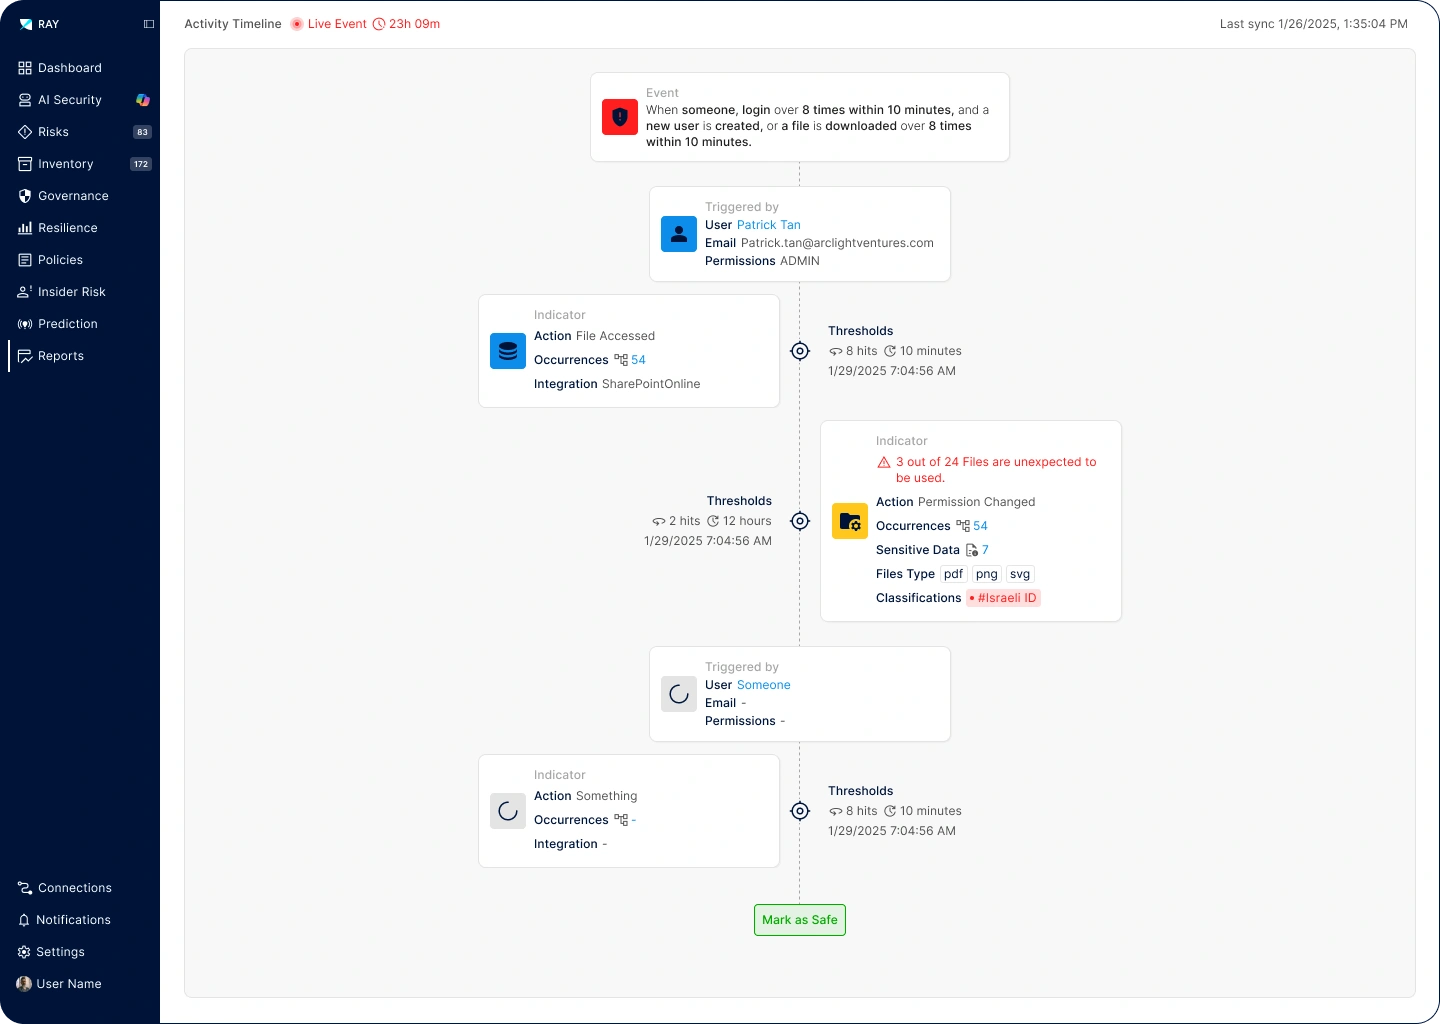Click the #Israeli ID classification tag
This screenshot has height=1024, width=1440.
click(1004, 598)
